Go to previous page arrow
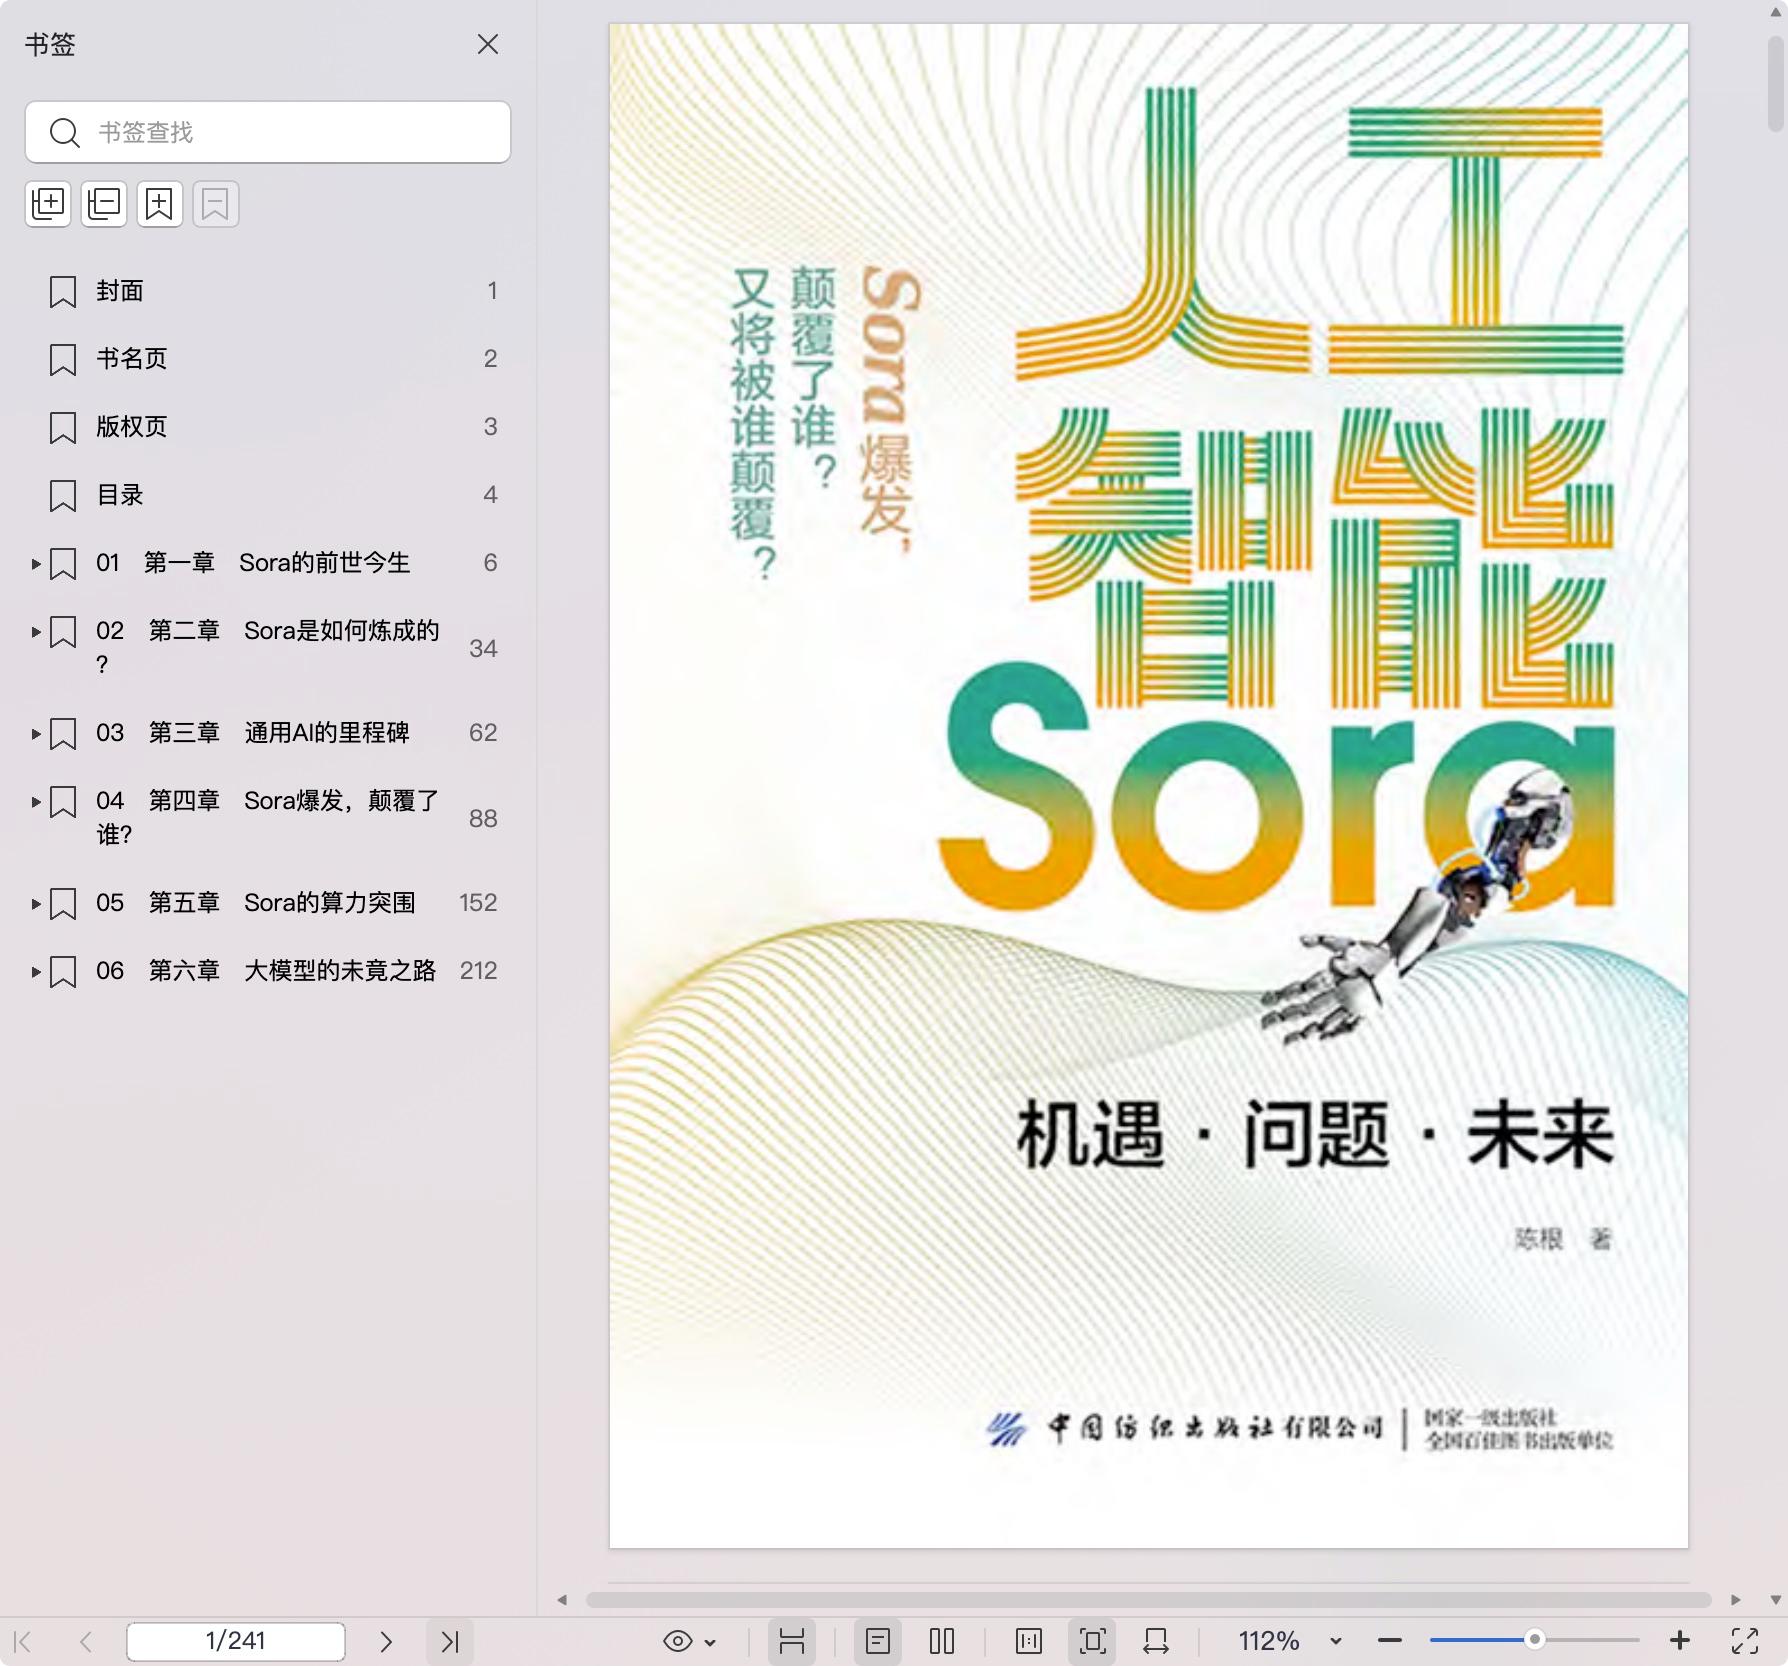This screenshot has width=1788, height=1666. [x=86, y=1641]
